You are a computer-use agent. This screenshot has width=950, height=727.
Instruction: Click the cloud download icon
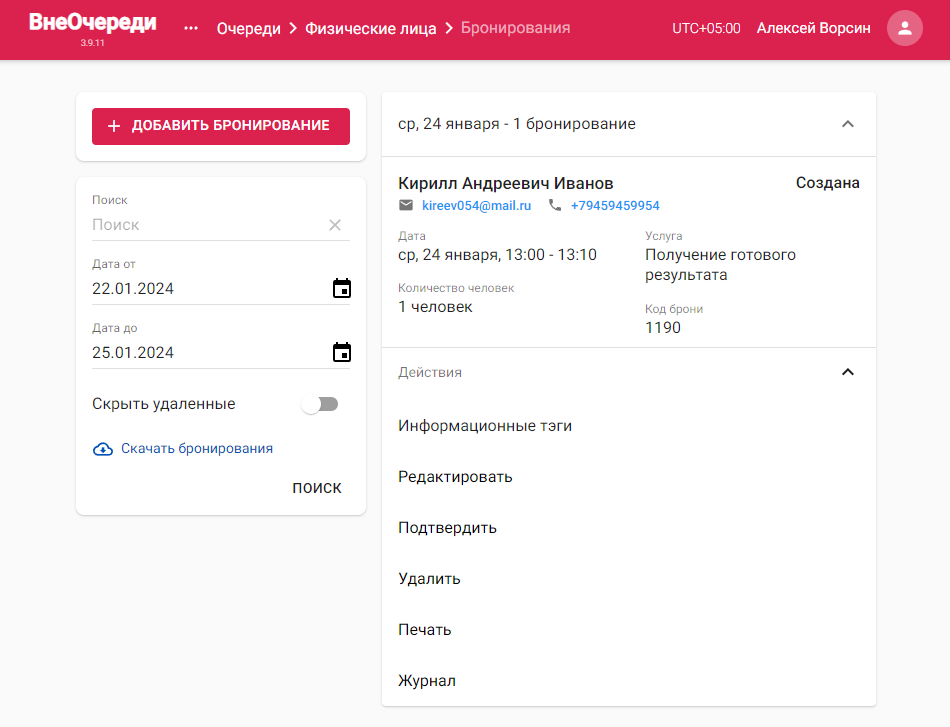pyautogui.click(x=103, y=449)
